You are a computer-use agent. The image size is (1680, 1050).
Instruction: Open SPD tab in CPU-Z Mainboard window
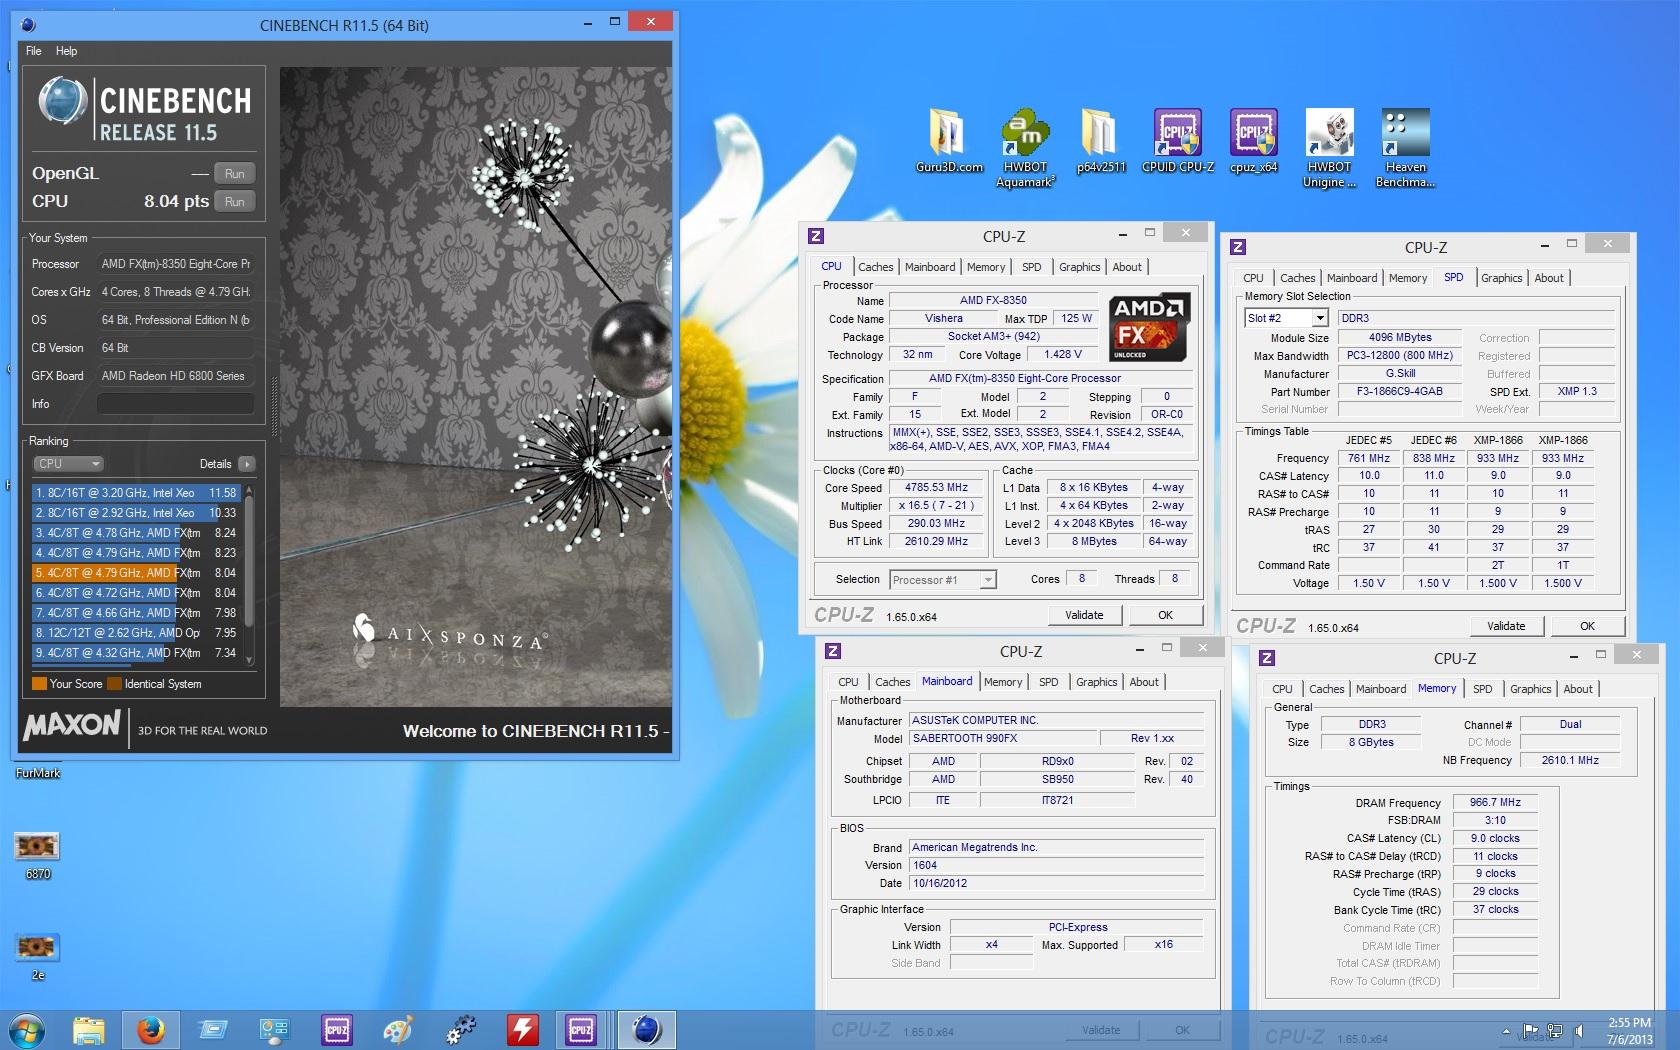pos(1048,682)
